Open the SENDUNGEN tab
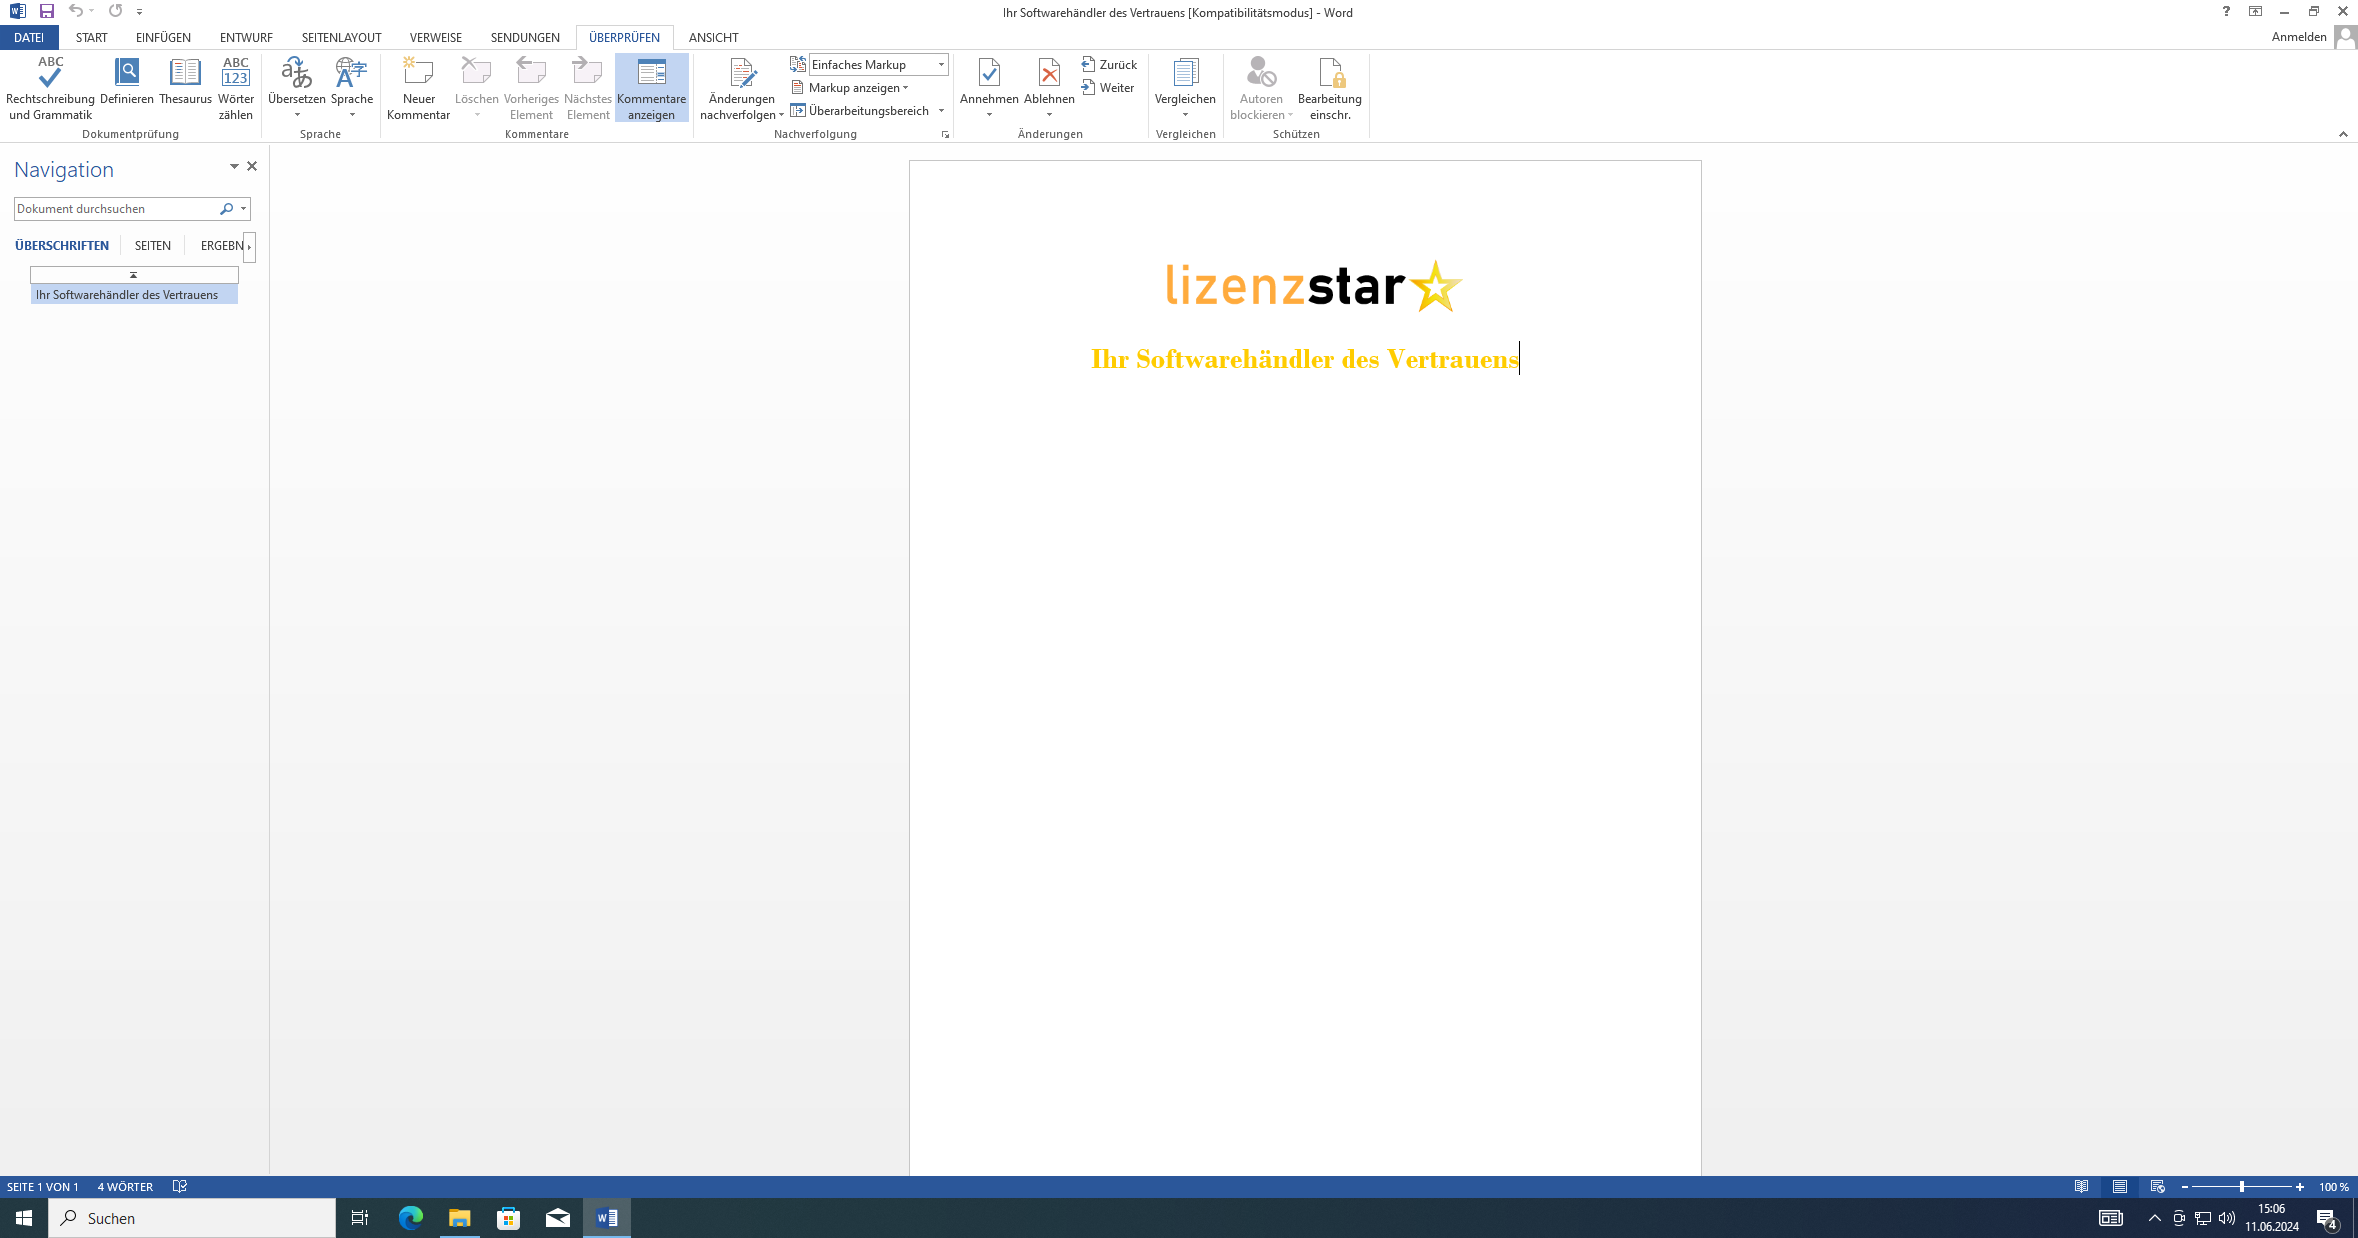The width and height of the screenshot is (2358, 1238). [525, 37]
